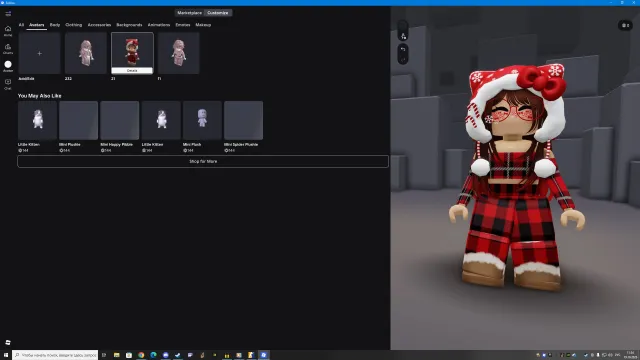Open Microsoft Edge from the taskbar
Image resolution: width=640 pixels, height=360 pixels.
153,355
